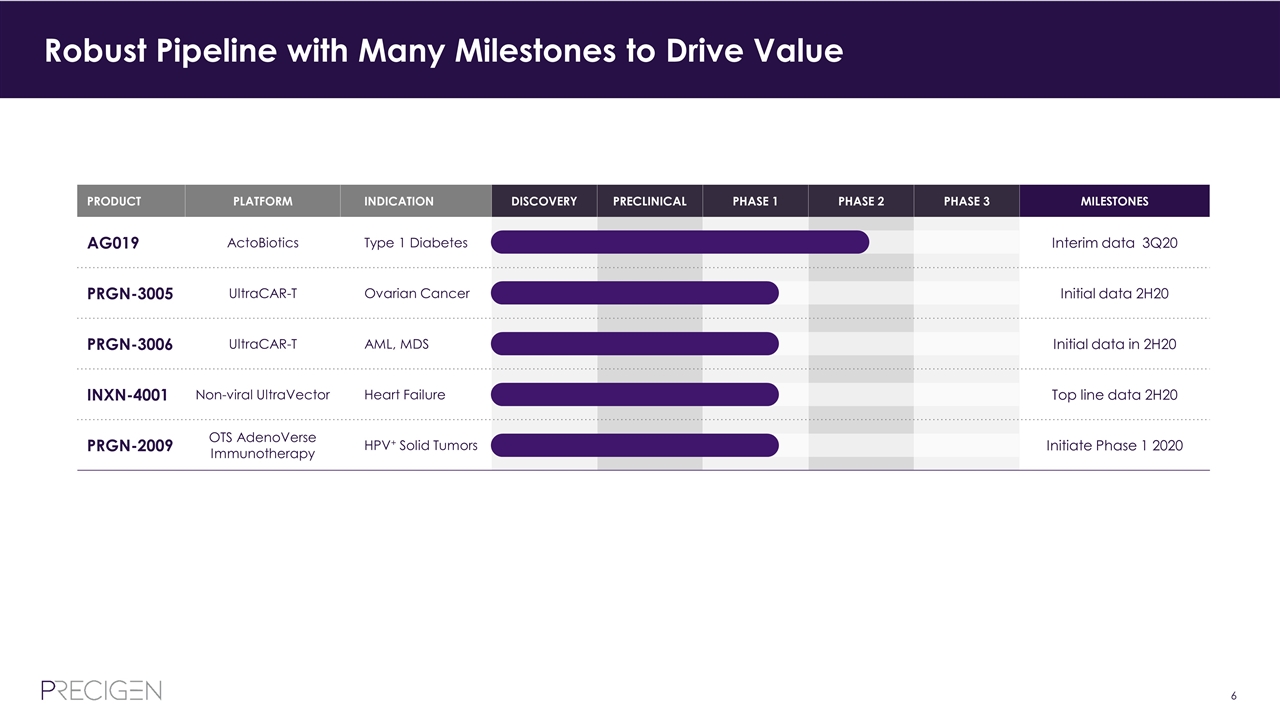Screen dimensions: 1280x720
Task: Click the PHASE 1 column header
Action: click(x=755, y=201)
